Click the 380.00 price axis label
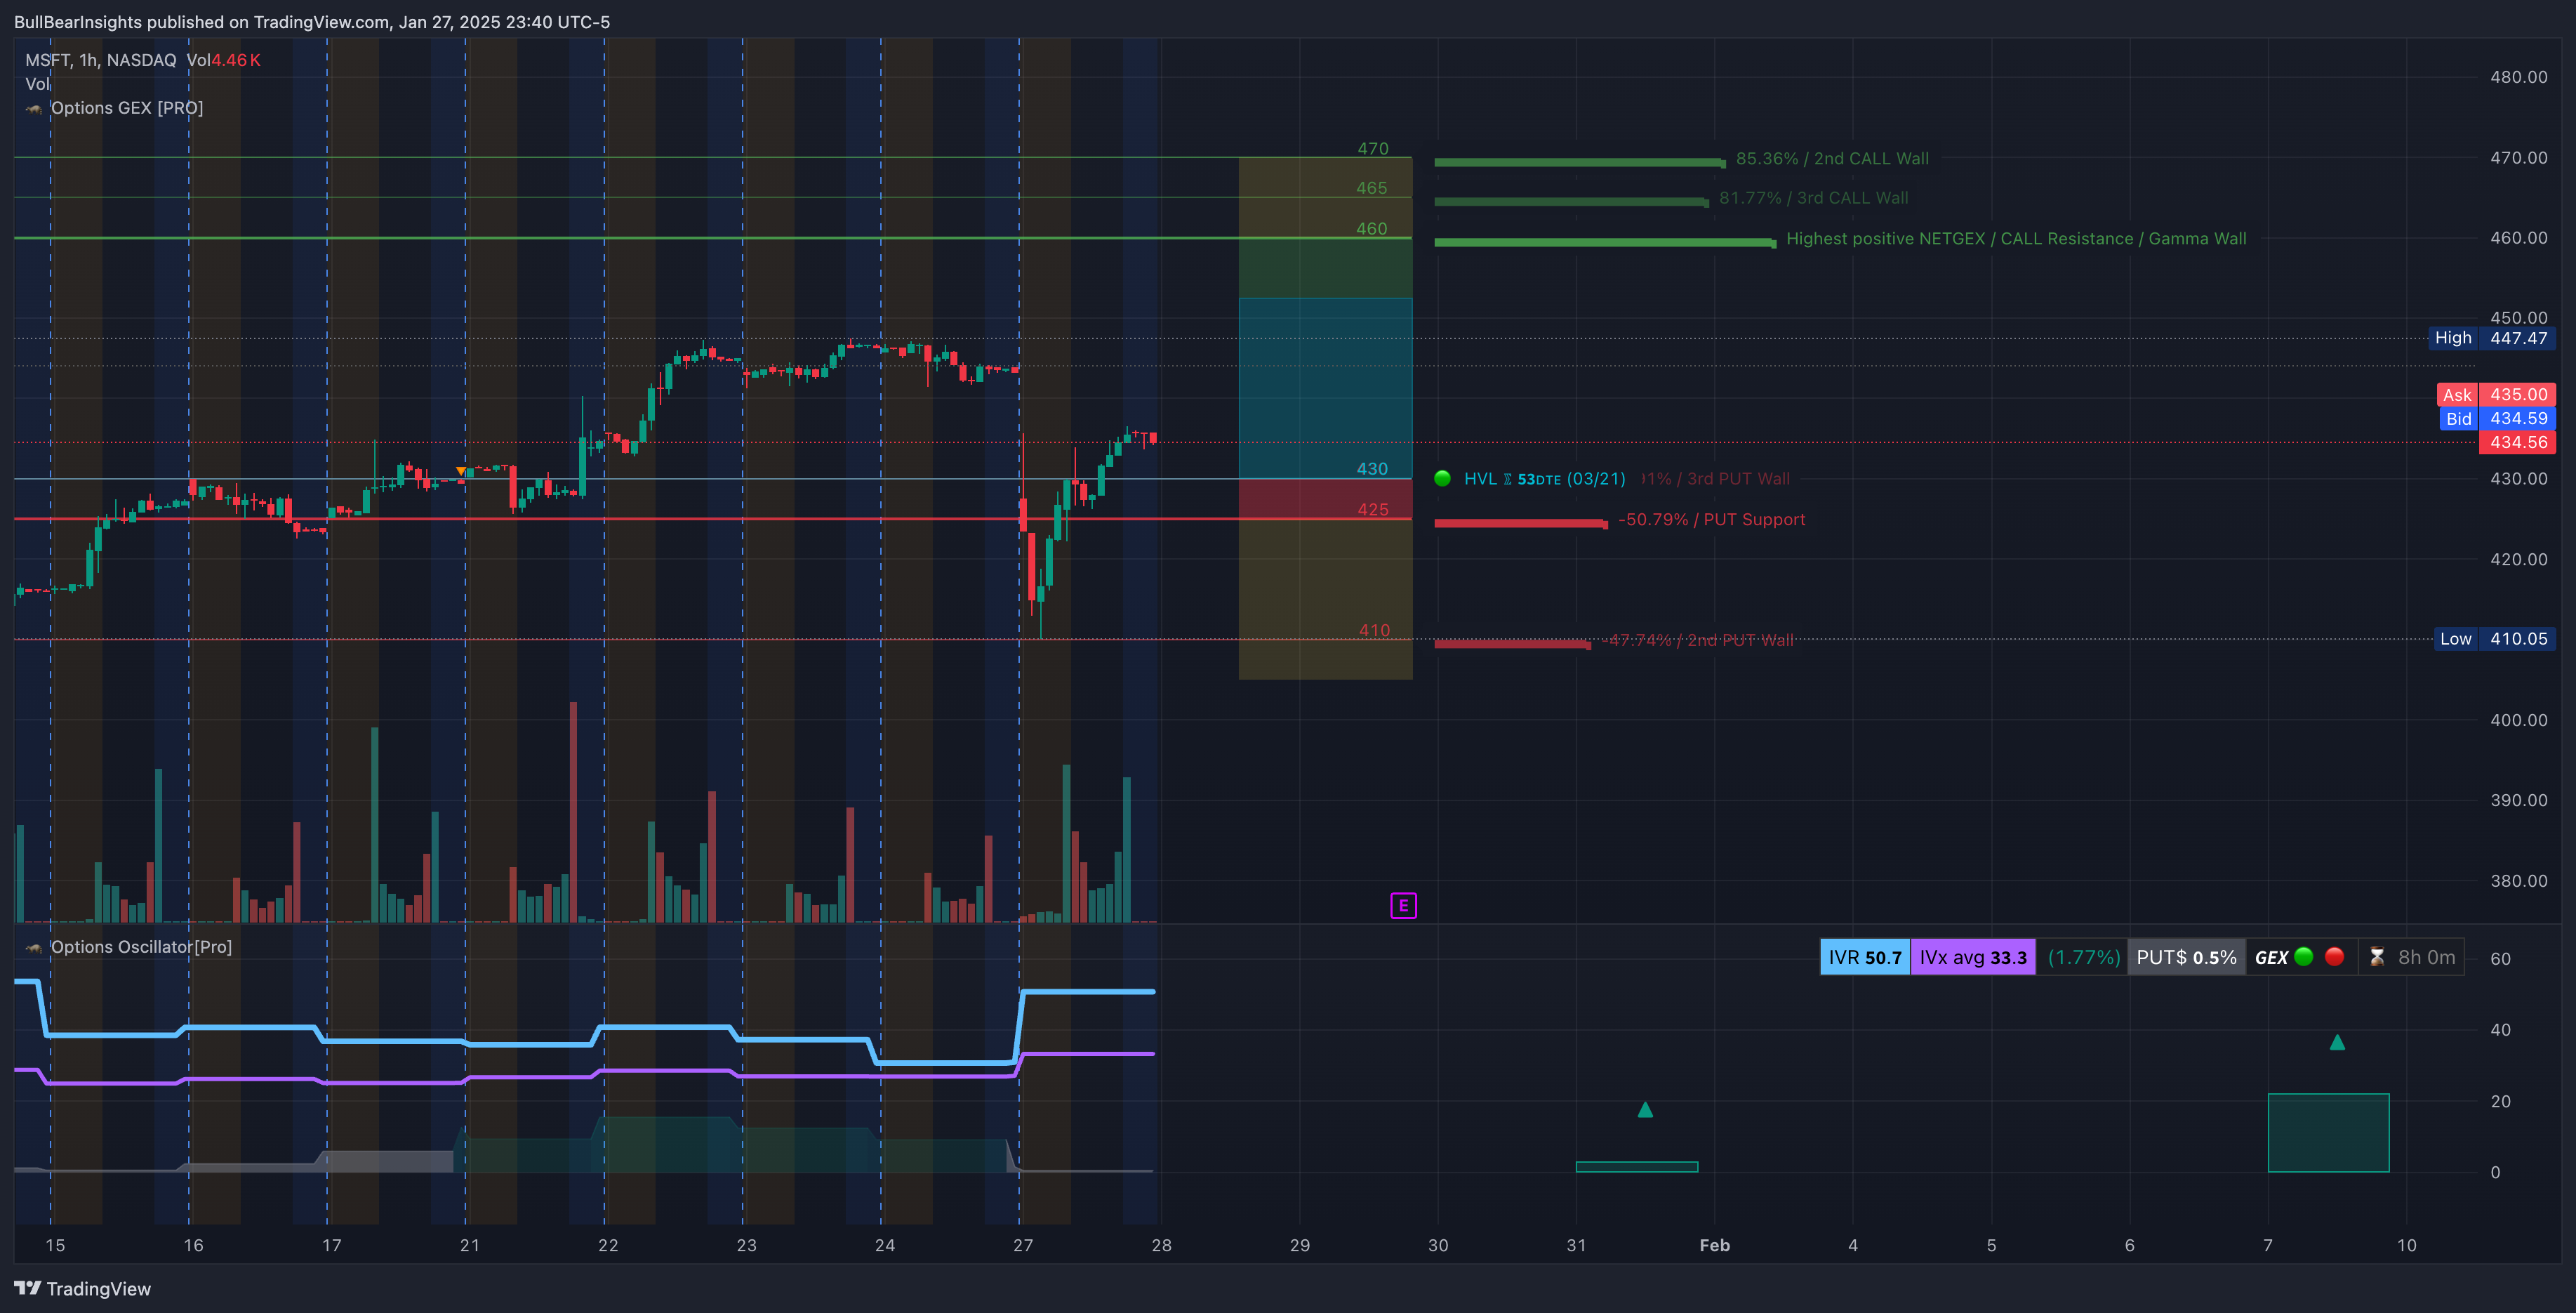The image size is (2576, 1313). tap(2518, 881)
